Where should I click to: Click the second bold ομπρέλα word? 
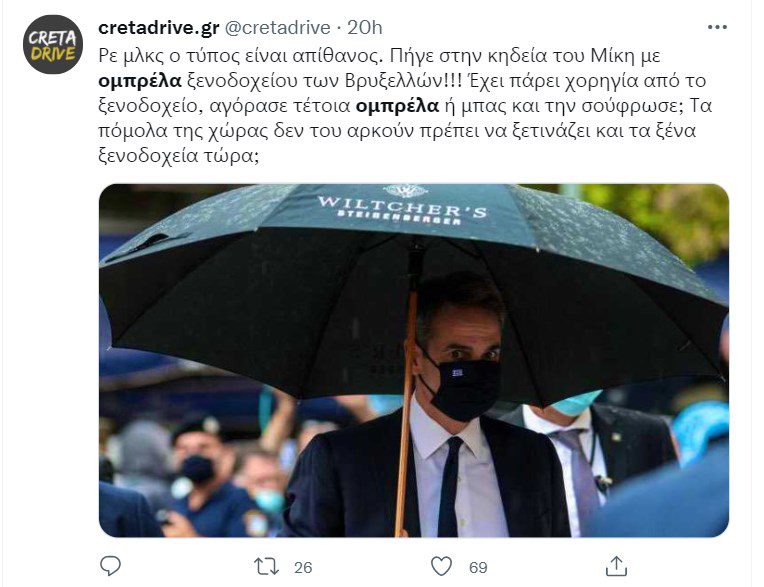pyautogui.click(x=398, y=106)
